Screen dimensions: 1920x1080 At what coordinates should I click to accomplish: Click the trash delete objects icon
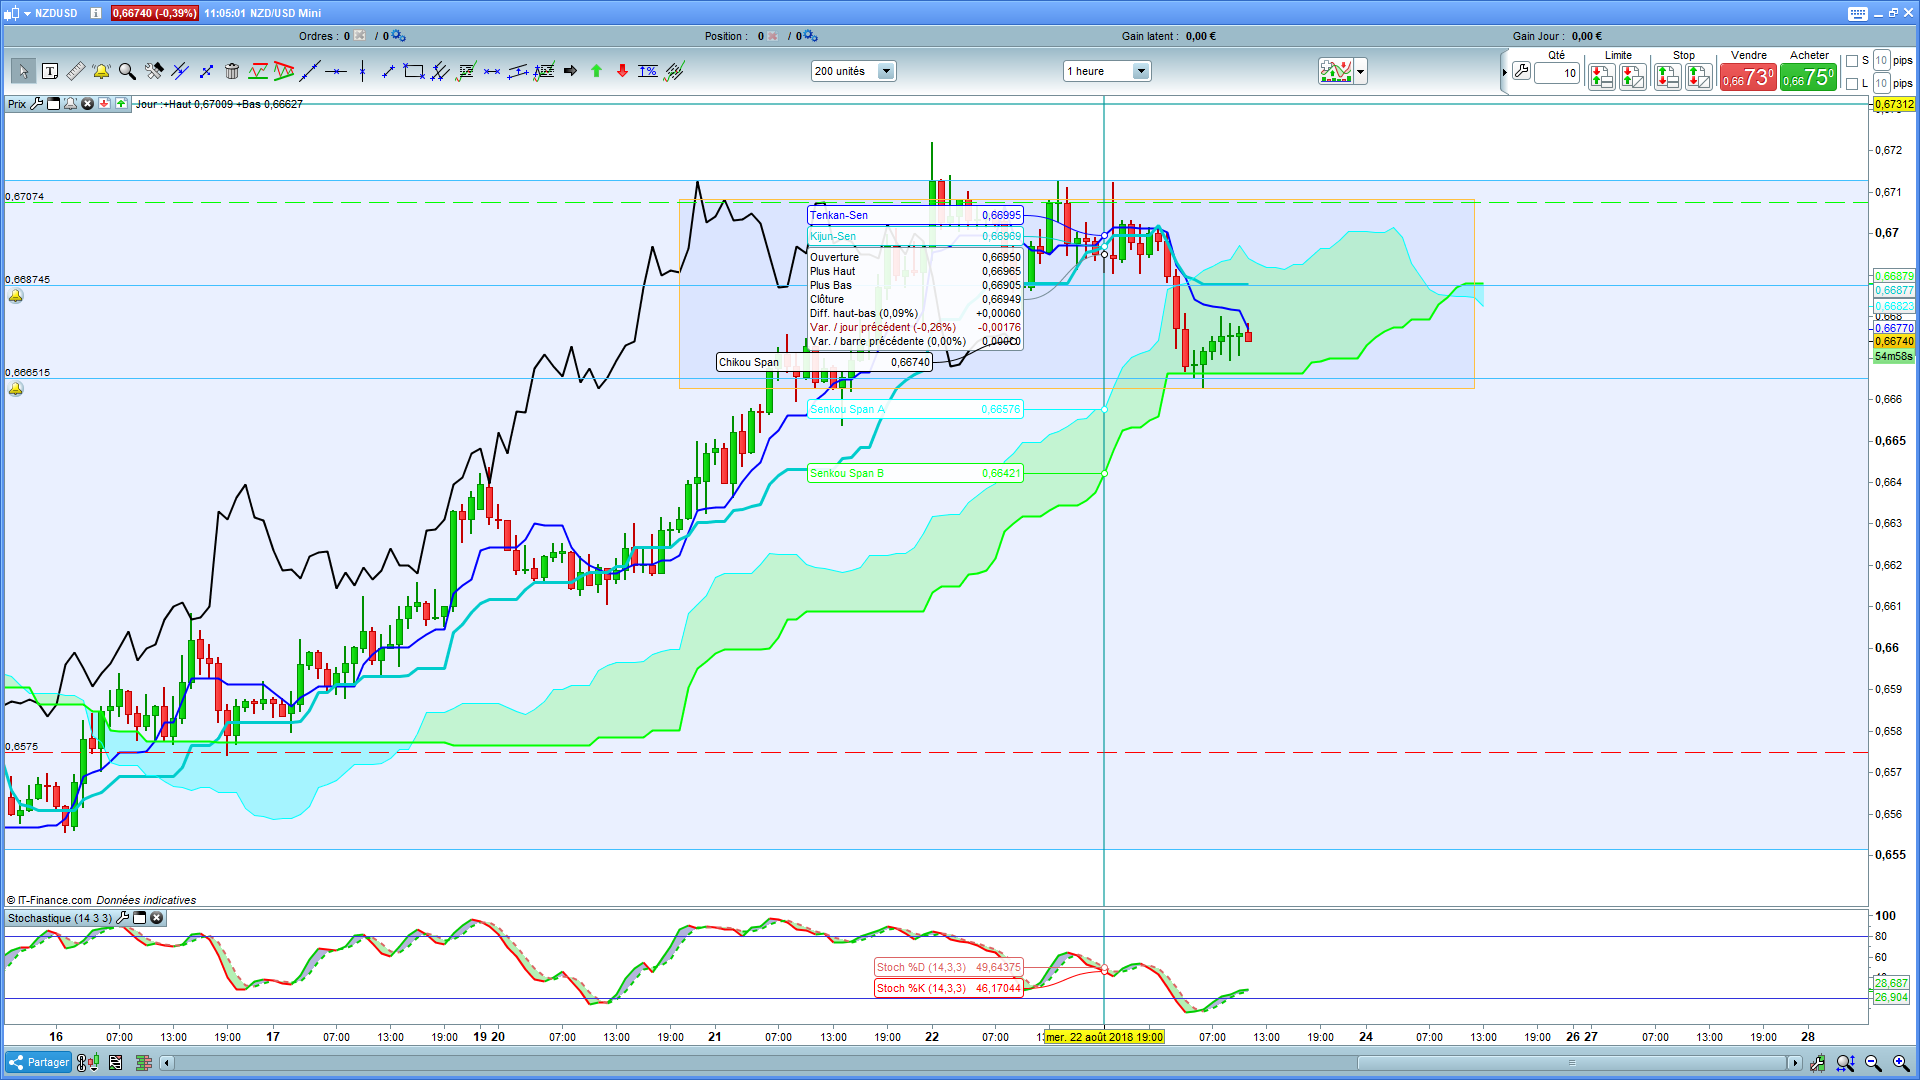[232, 71]
